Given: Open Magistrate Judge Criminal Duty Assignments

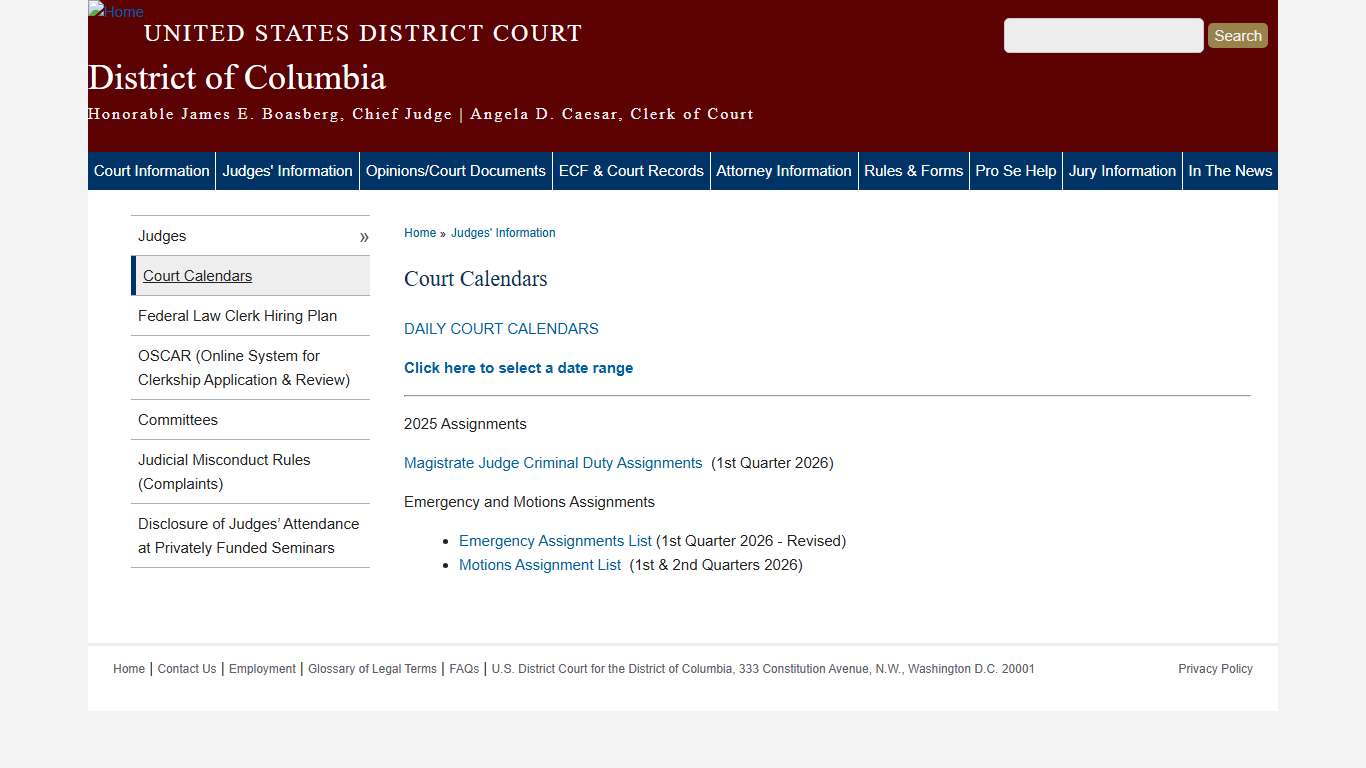Looking at the screenshot, I should click(553, 463).
